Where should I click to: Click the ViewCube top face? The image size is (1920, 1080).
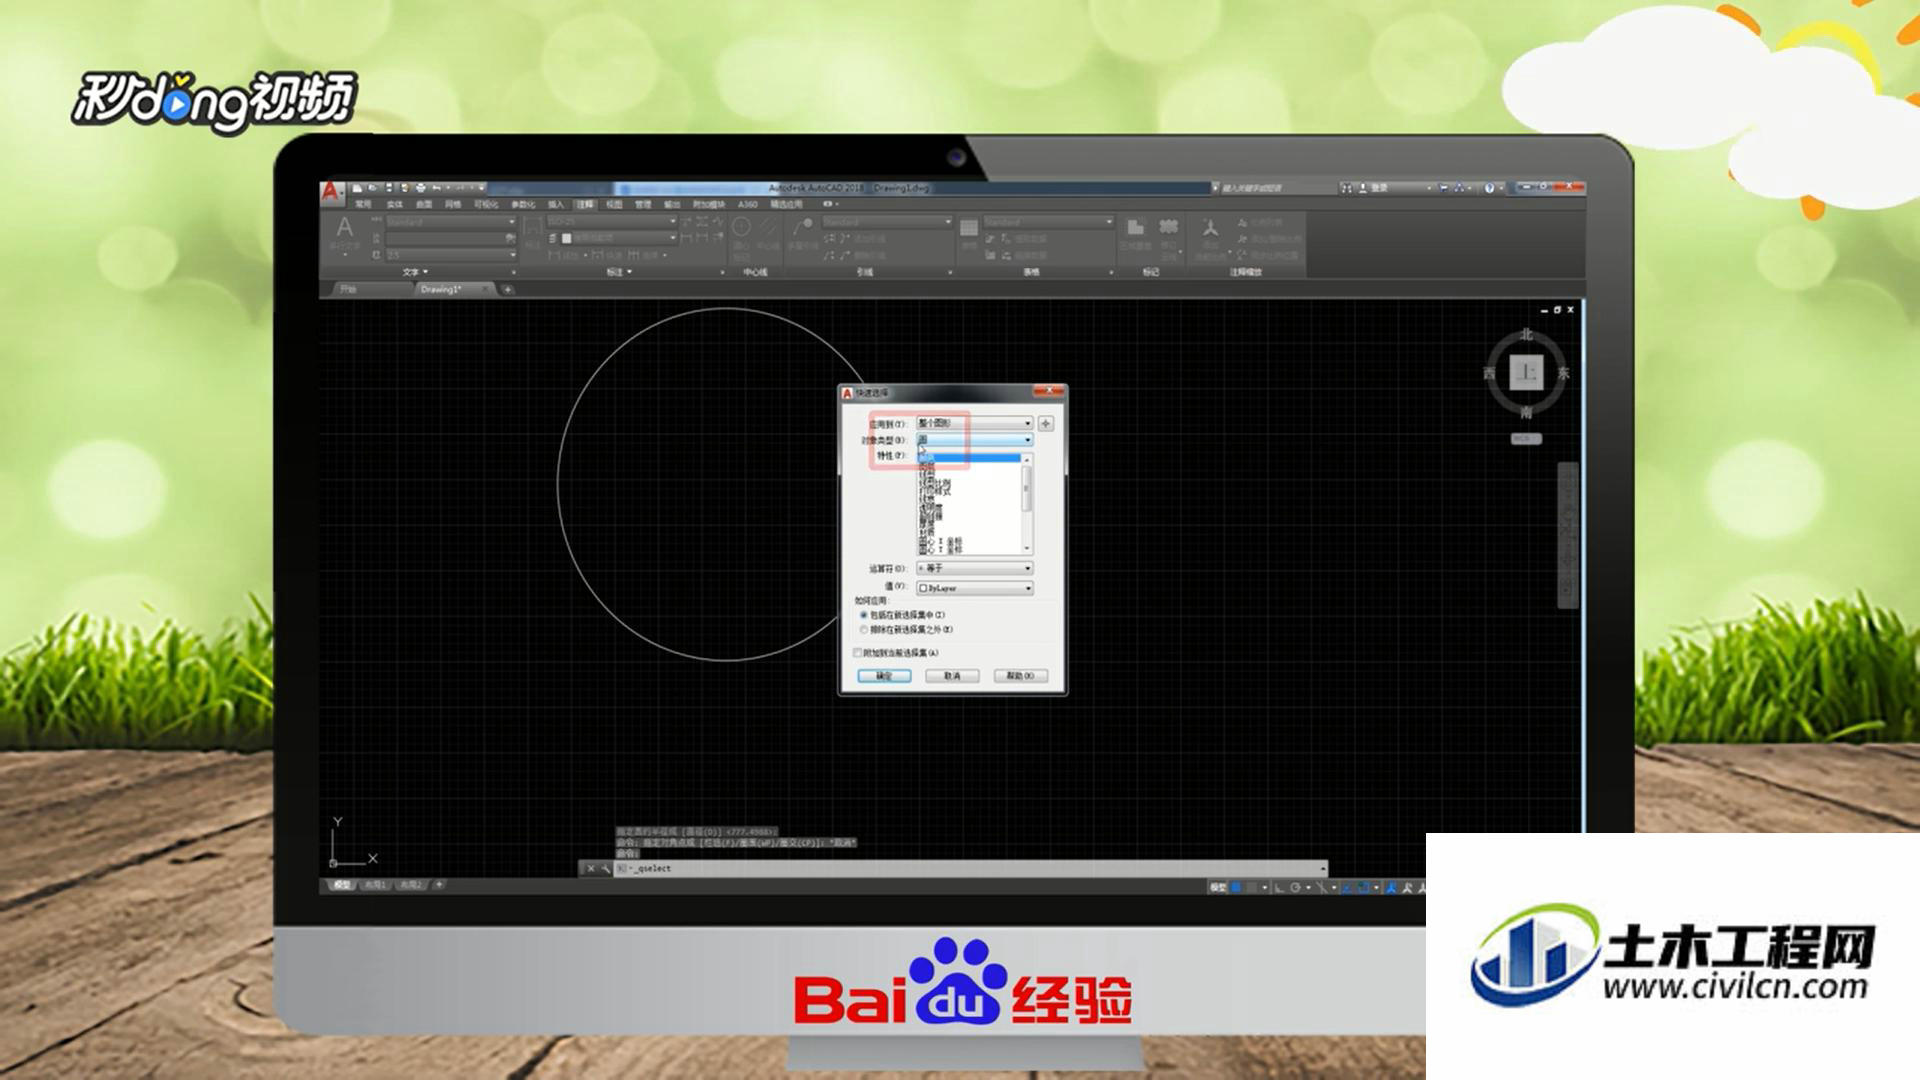point(1526,373)
